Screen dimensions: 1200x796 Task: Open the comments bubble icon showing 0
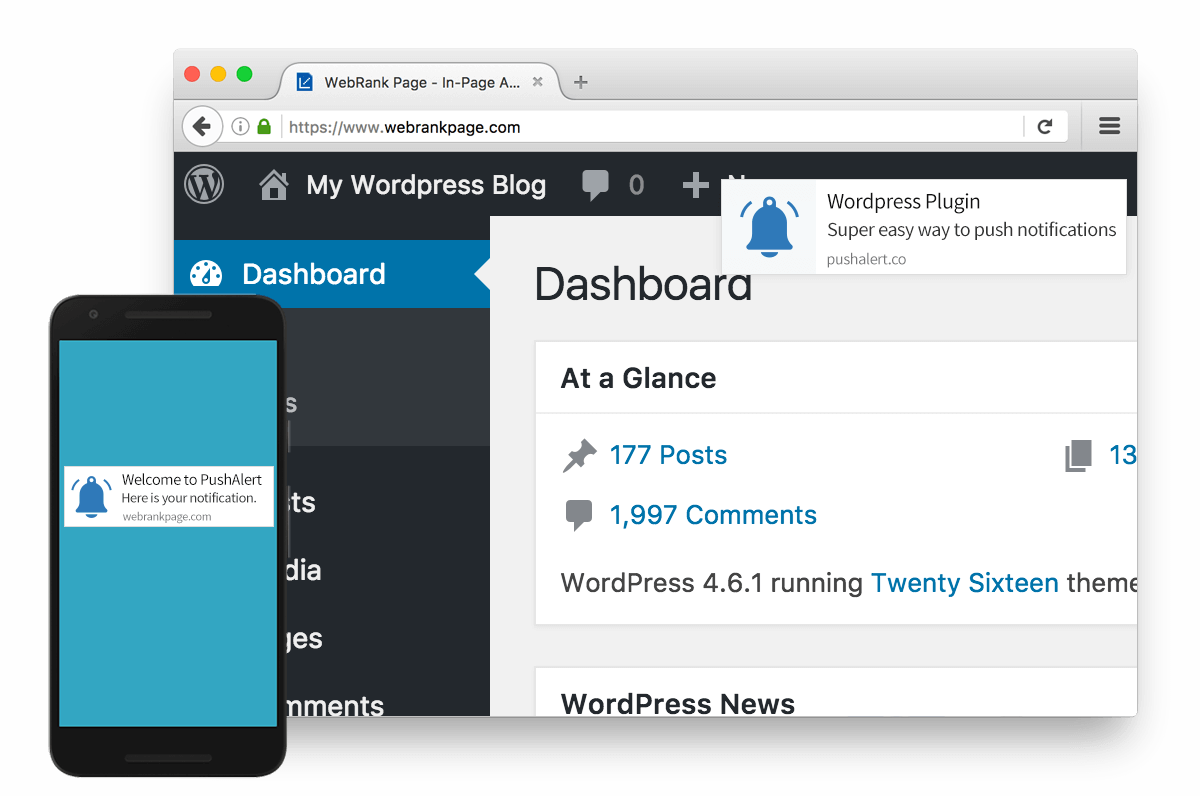coord(596,184)
